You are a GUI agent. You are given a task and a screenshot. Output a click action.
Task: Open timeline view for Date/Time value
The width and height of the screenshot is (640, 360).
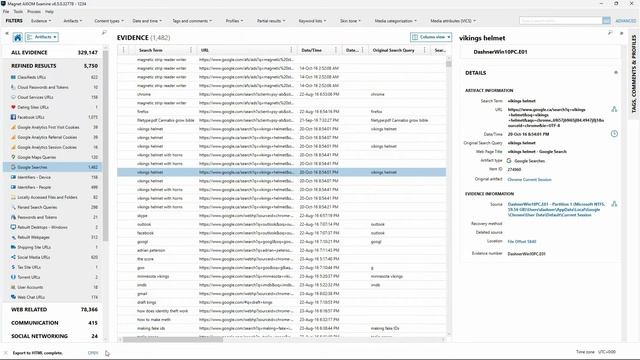point(614,134)
